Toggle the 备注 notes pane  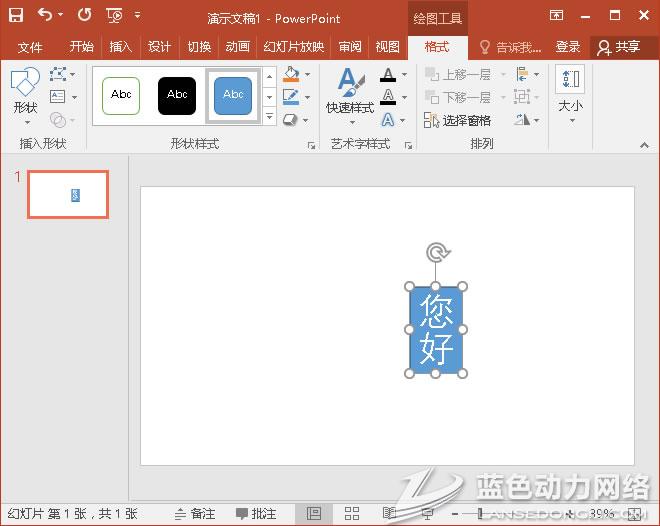[x=195, y=513]
